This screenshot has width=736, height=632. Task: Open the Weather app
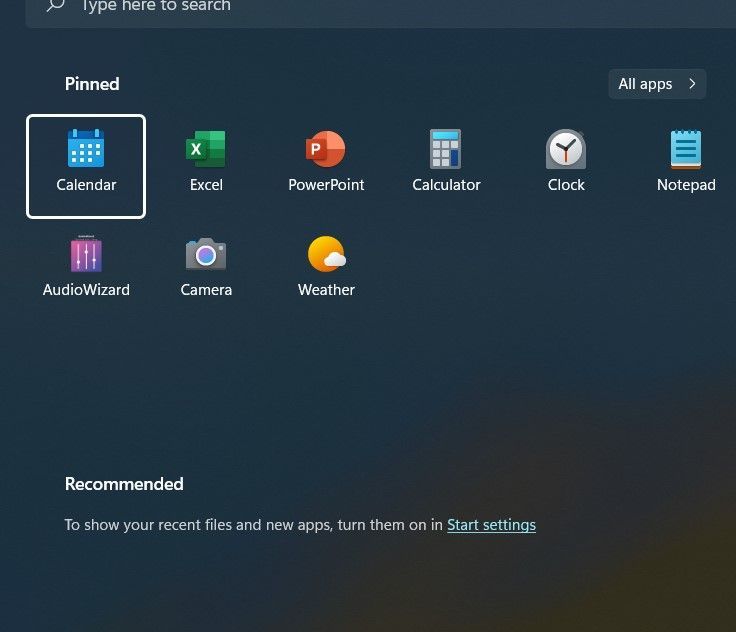(x=326, y=266)
